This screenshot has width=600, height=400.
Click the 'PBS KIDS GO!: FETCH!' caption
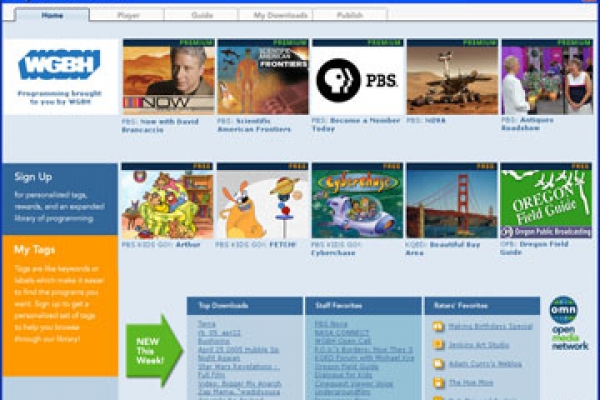point(256,245)
